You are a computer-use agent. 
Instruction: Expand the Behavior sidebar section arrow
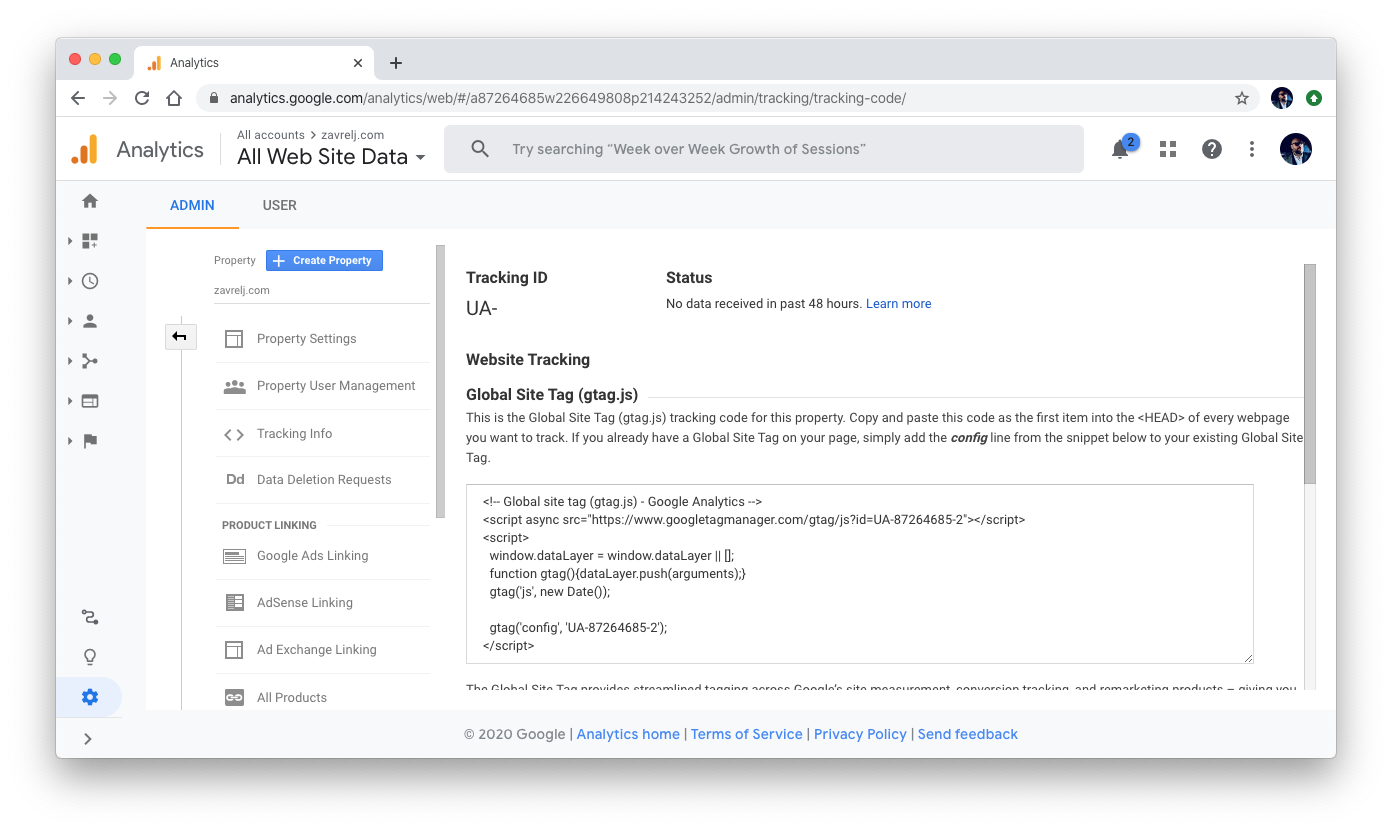pos(70,401)
